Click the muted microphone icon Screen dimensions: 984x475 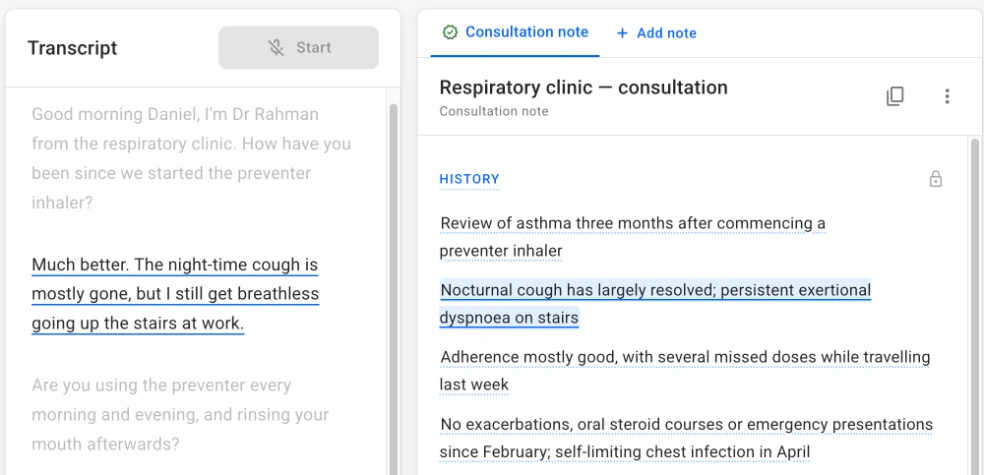coord(275,48)
